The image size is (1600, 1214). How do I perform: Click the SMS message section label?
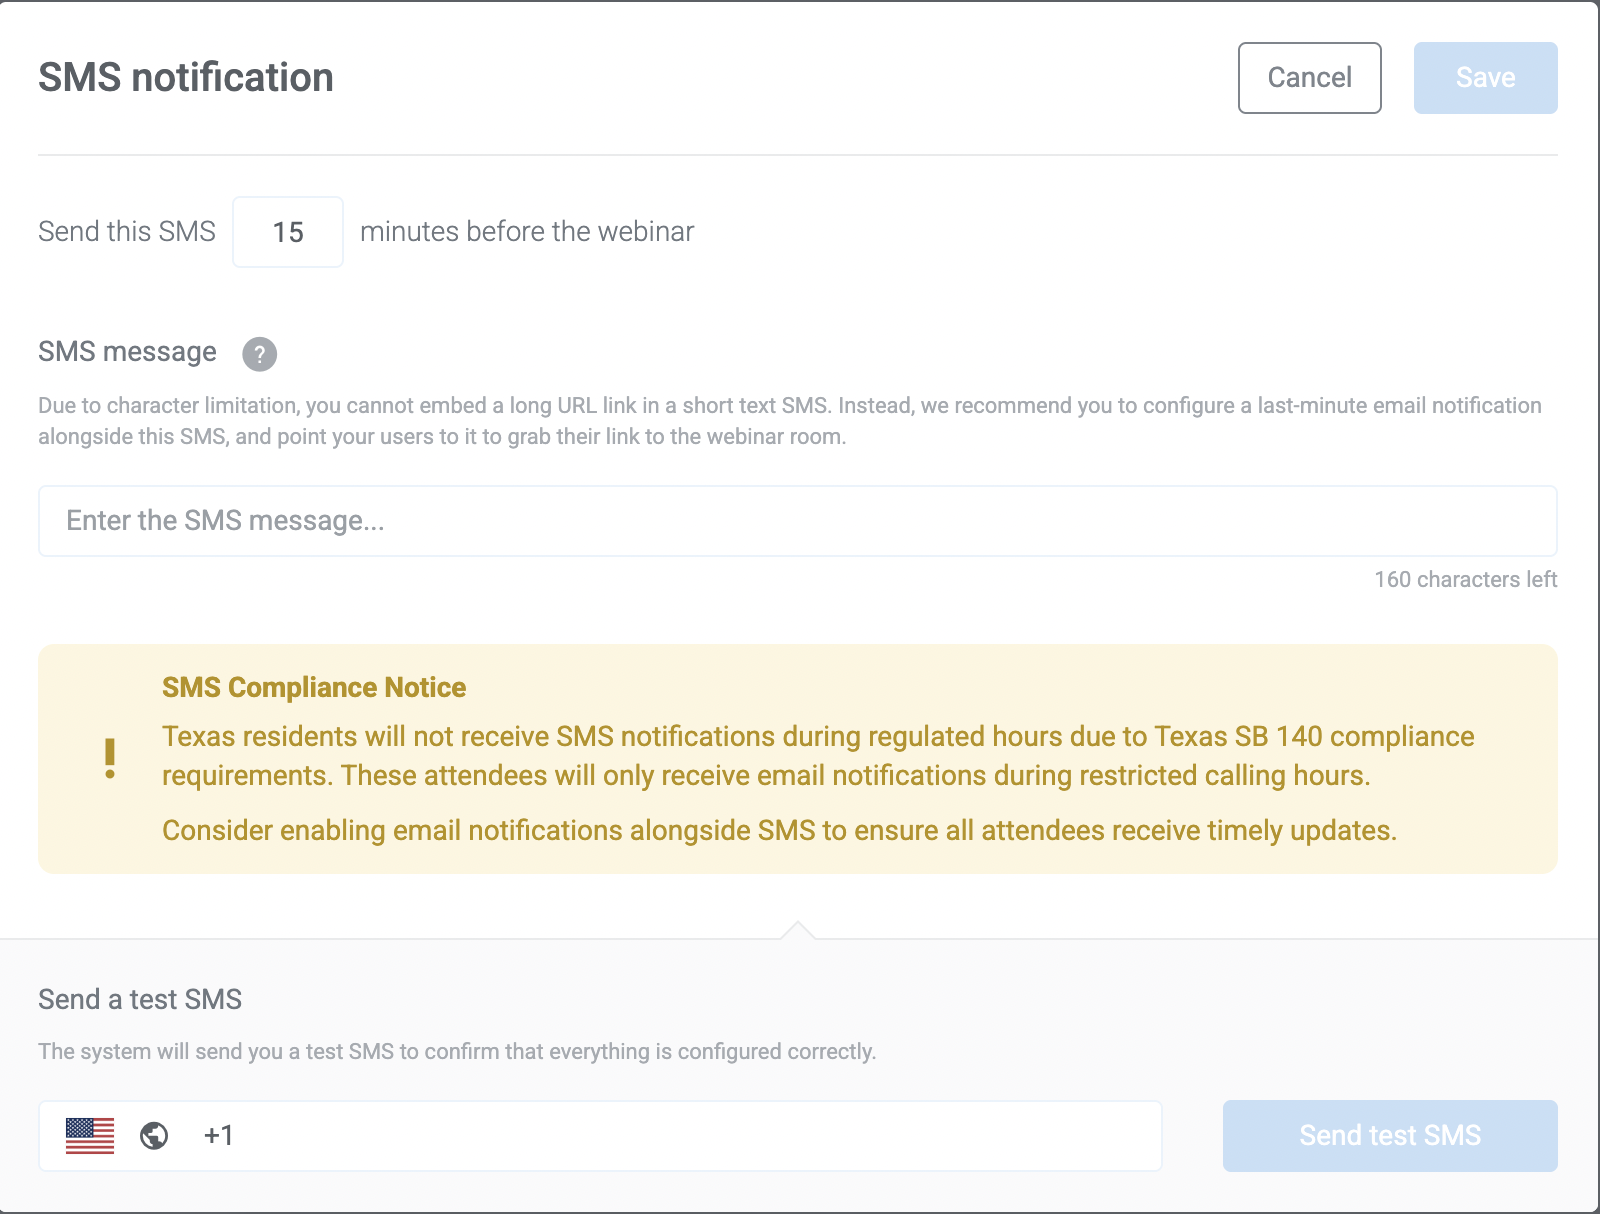click(126, 351)
